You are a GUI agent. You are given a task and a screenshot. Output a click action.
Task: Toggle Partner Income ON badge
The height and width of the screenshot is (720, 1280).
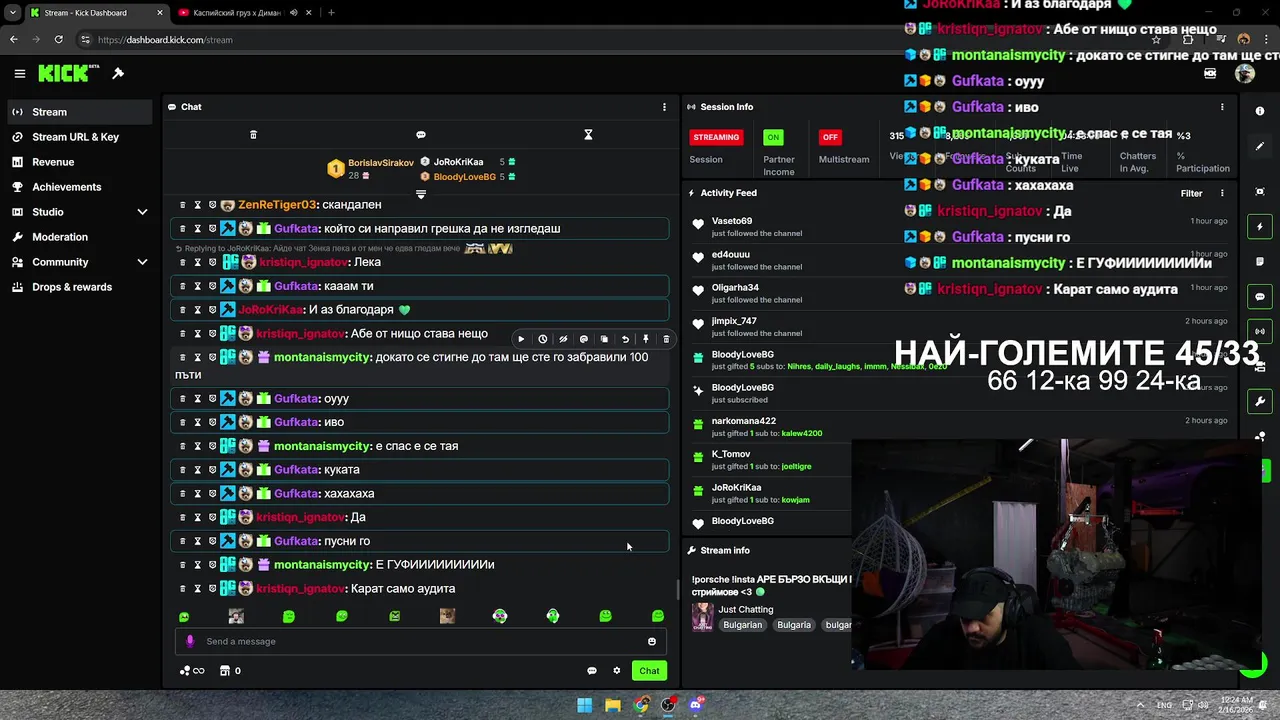tap(773, 137)
